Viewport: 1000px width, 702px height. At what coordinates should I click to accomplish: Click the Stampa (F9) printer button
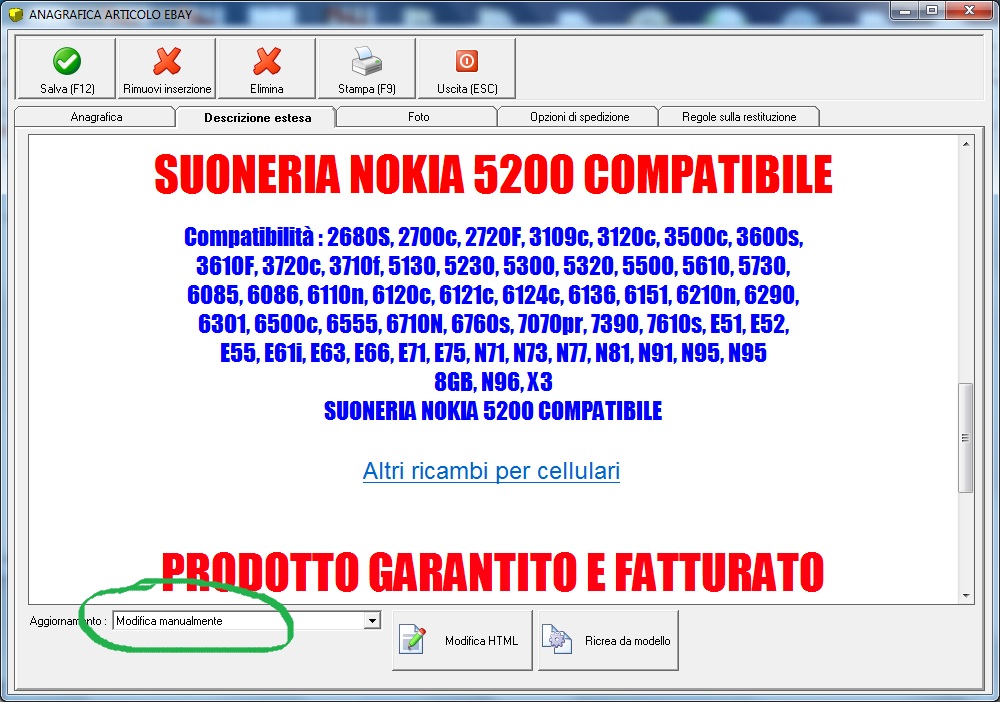pos(367,68)
